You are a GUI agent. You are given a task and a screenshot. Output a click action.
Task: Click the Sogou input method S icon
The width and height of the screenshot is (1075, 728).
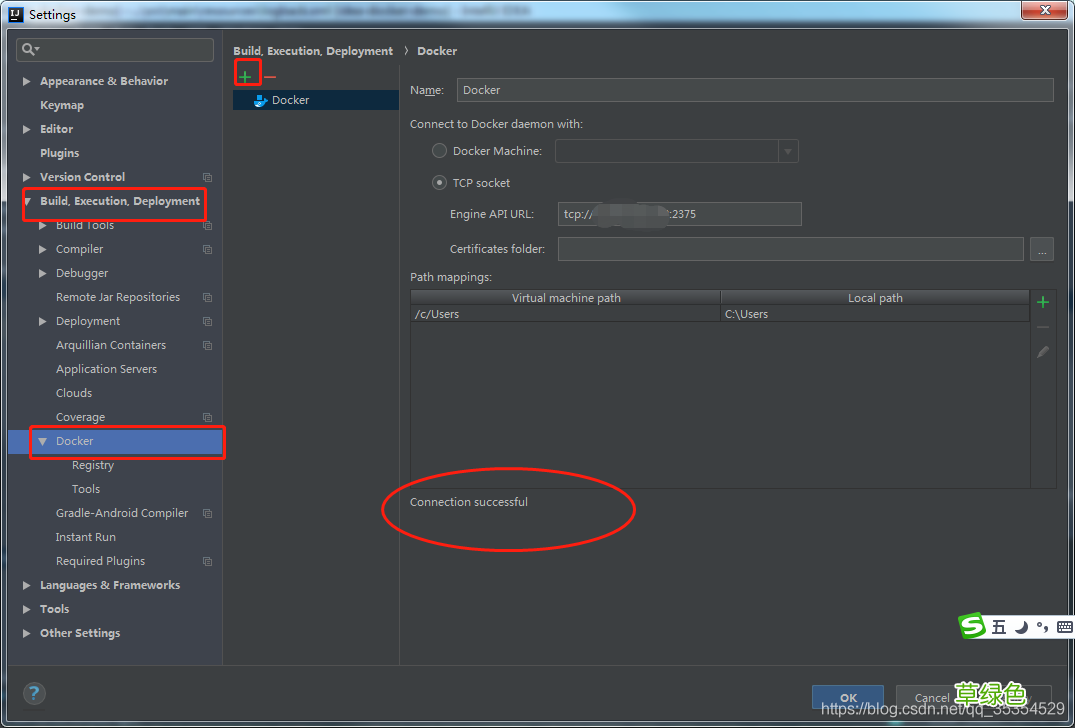pyautogui.click(x=972, y=627)
